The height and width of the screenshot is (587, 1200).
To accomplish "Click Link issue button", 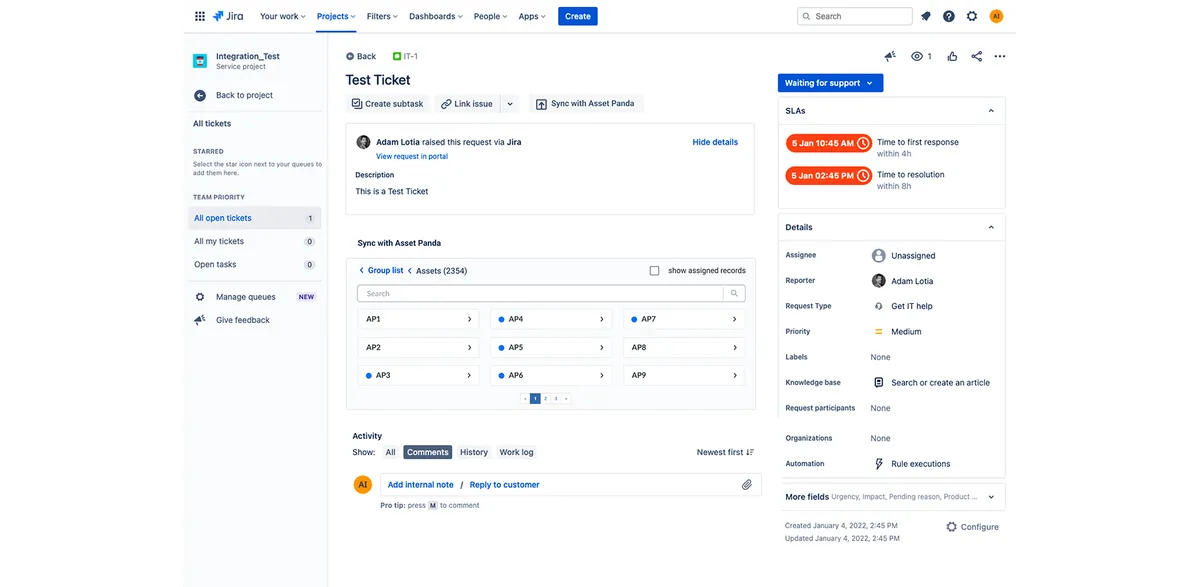I will point(467,104).
